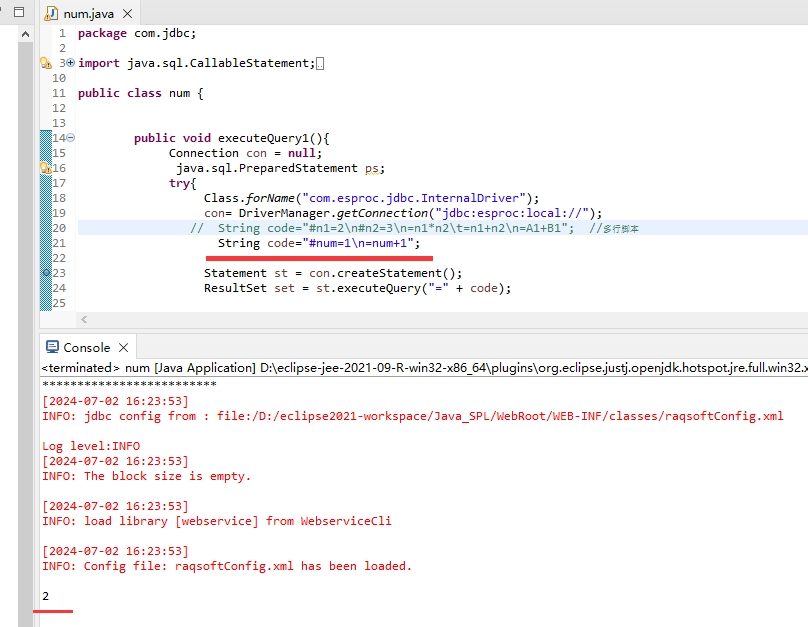Click the line number 21 in the gutter
Image resolution: width=808 pixels, height=627 pixels.
coord(58,243)
